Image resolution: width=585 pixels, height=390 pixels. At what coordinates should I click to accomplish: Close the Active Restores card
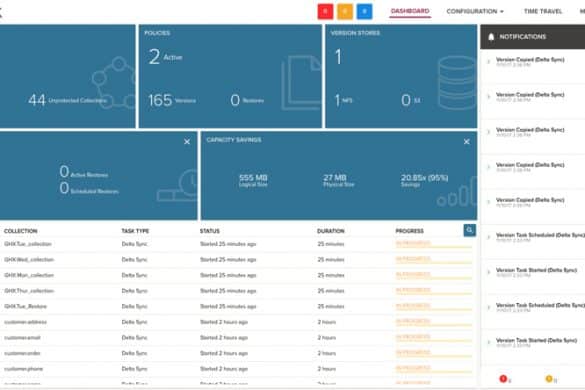pyautogui.click(x=187, y=142)
